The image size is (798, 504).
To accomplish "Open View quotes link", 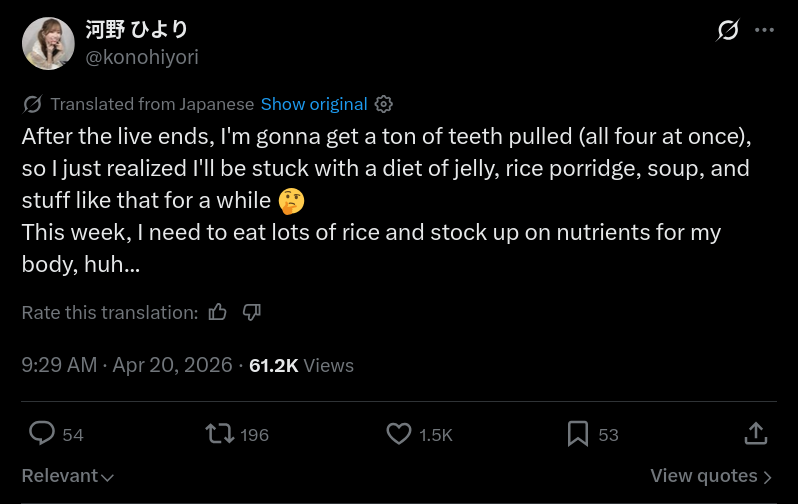I will tap(704, 476).
